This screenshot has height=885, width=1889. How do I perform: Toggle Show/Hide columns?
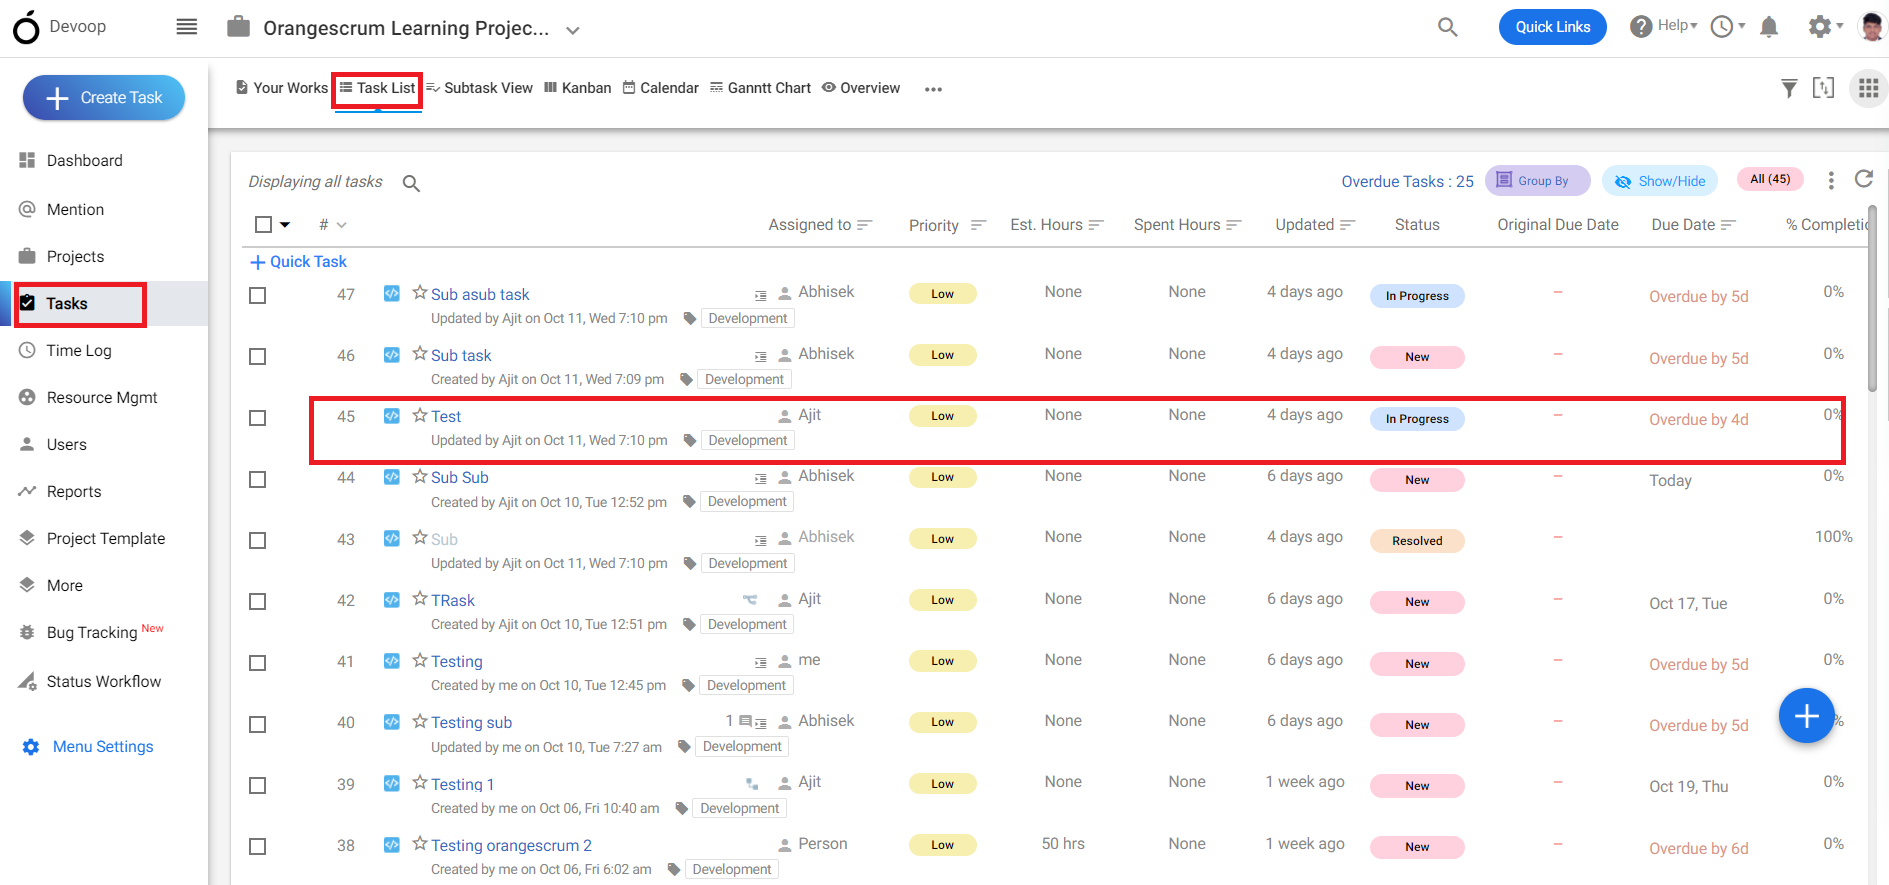(x=1660, y=181)
